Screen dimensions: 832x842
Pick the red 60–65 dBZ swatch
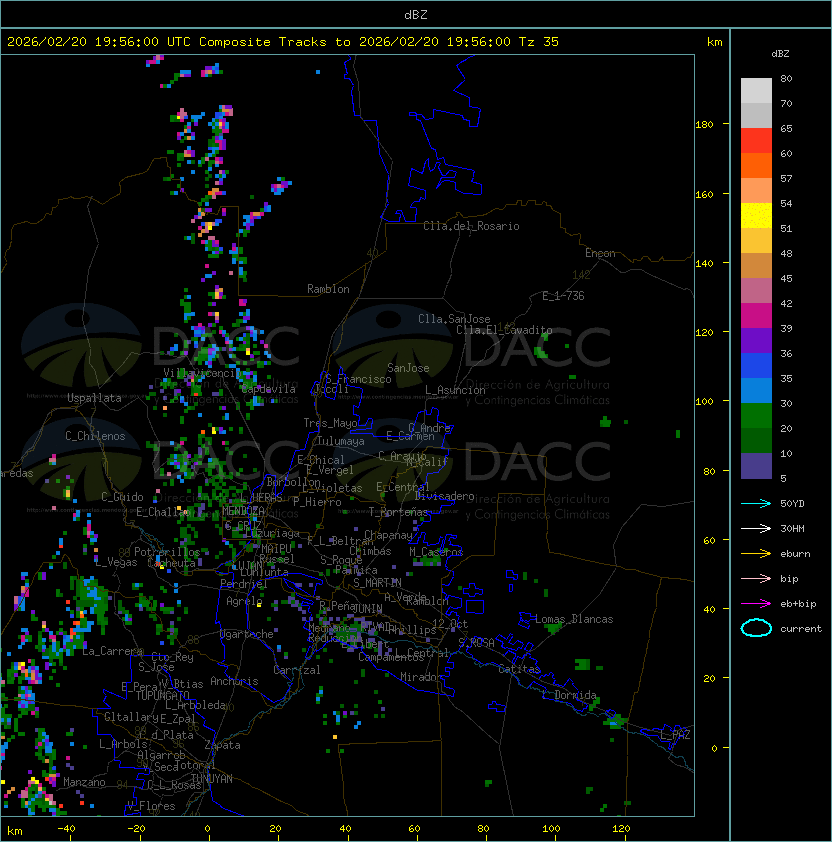pyautogui.click(x=756, y=140)
